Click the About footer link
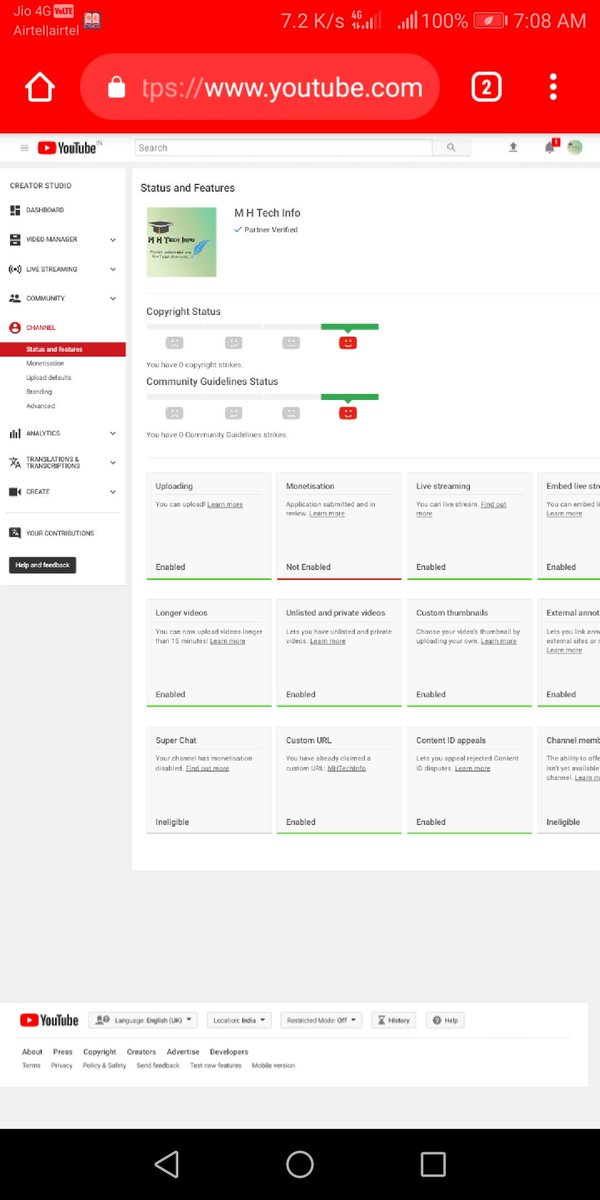Screen dimensions: 600x1200 tap(33, 1052)
